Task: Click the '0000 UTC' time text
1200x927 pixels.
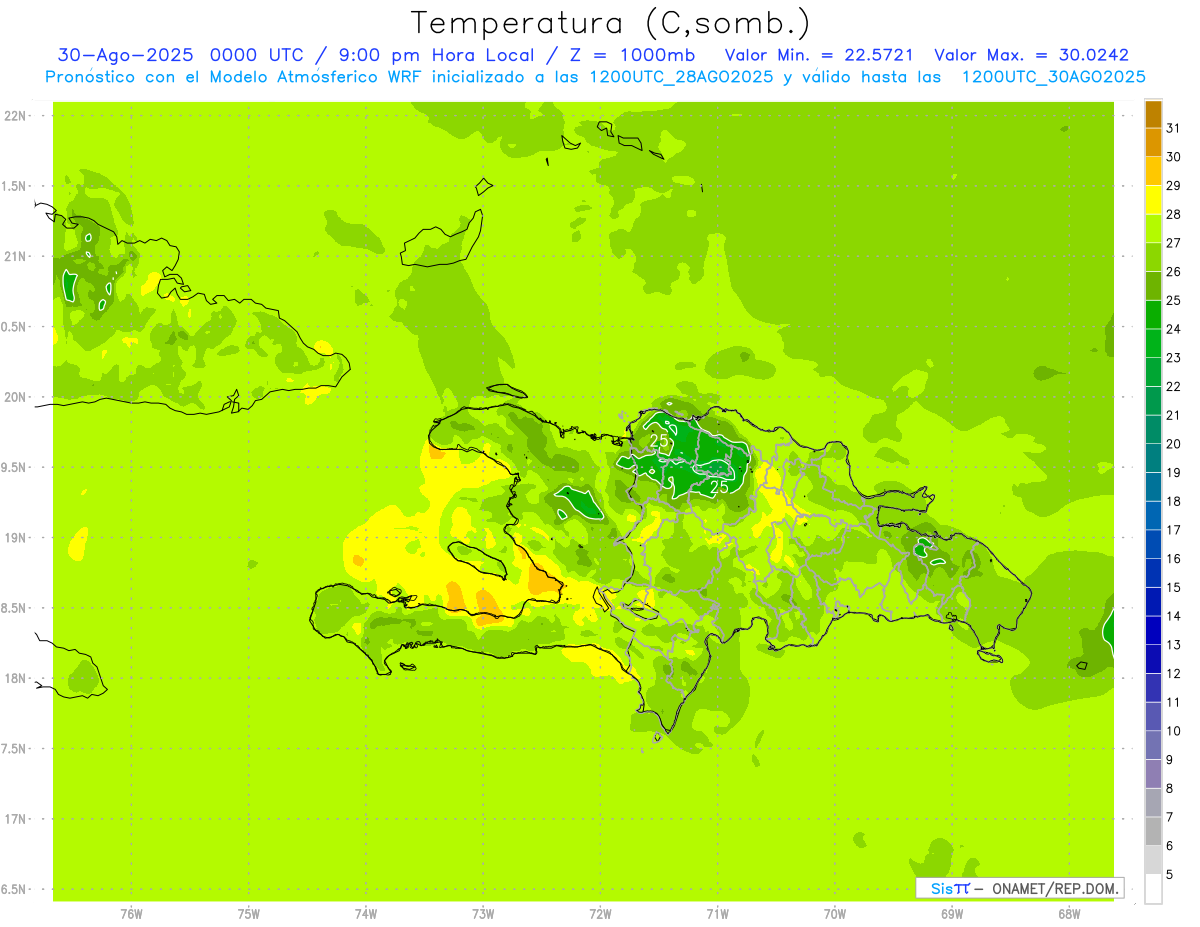Action: click(256, 55)
